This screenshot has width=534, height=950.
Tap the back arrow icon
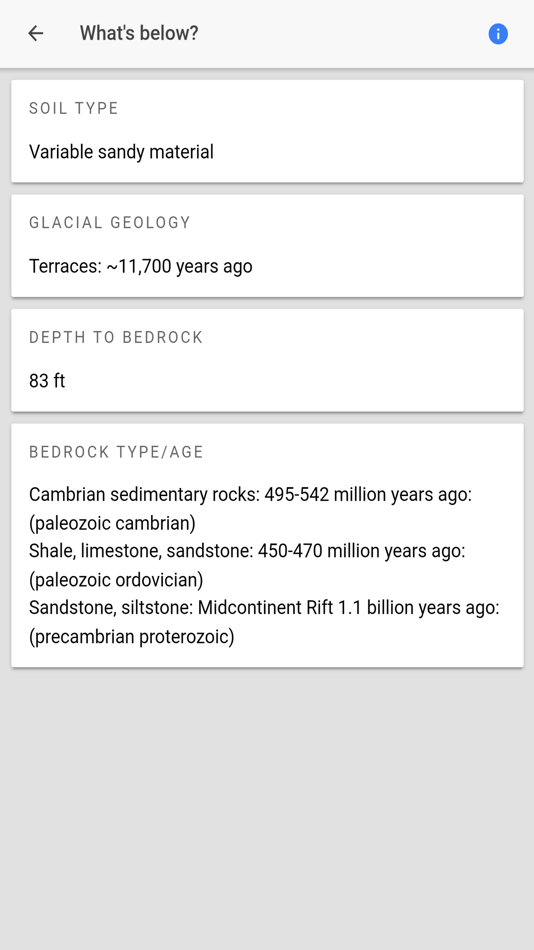pyautogui.click(x=36, y=33)
